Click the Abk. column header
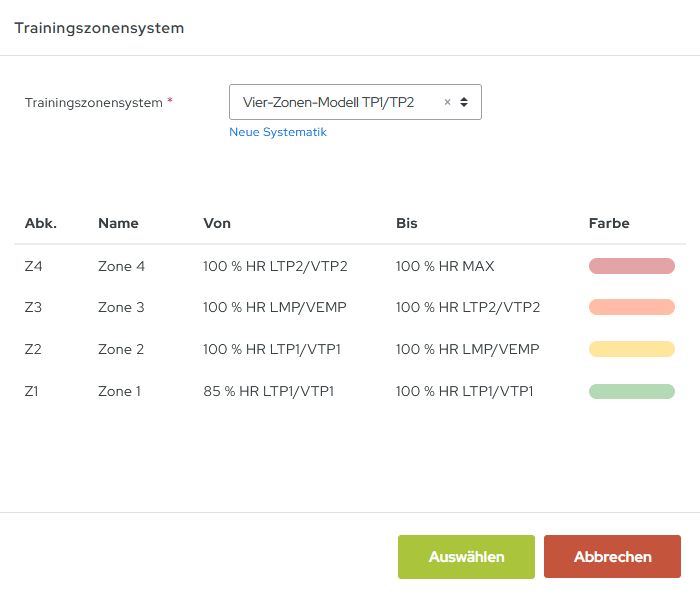700x600 pixels. pyautogui.click(x=41, y=223)
